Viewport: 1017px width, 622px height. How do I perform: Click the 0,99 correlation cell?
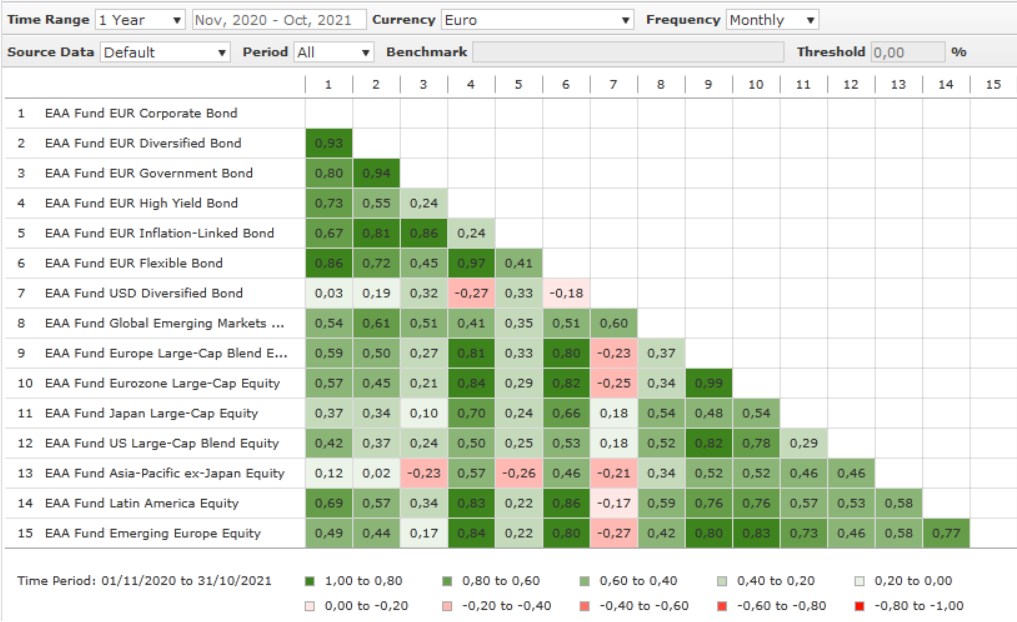click(708, 383)
